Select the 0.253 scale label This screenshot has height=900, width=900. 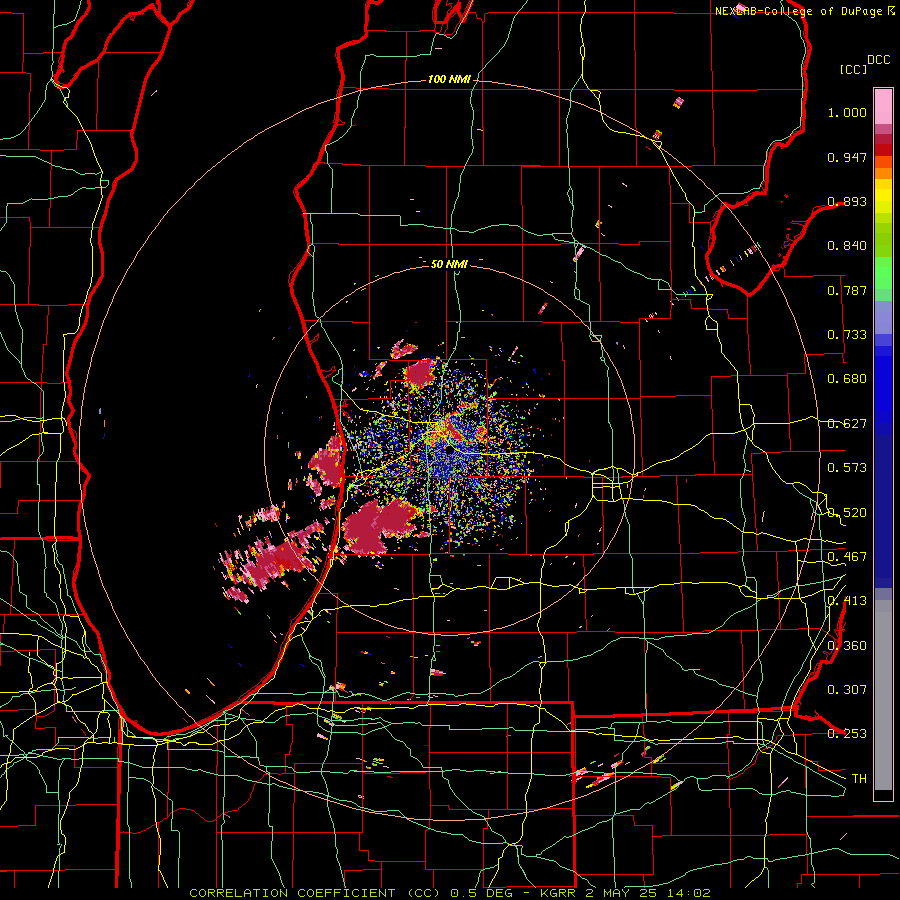click(847, 734)
